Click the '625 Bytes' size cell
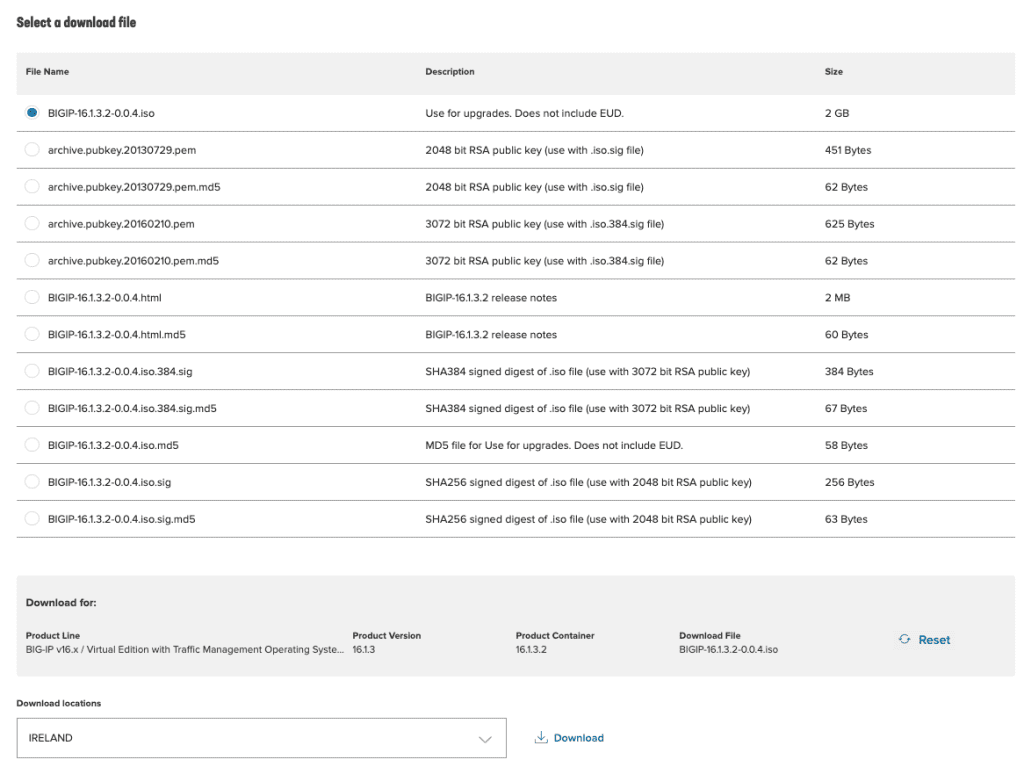Screen dimensions: 1024x767 point(849,224)
